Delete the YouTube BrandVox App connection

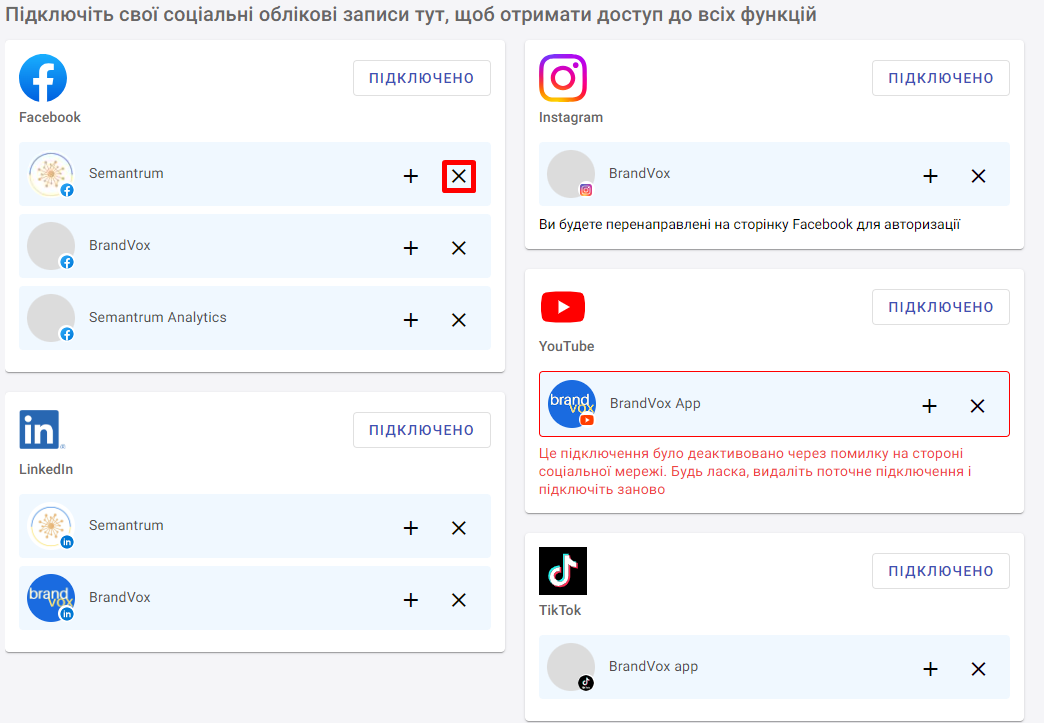pos(977,406)
